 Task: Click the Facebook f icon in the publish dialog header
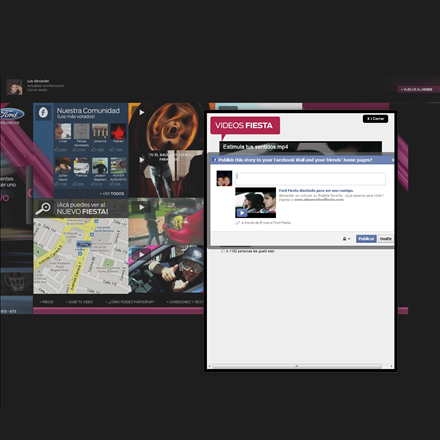(x=215, y=160)
